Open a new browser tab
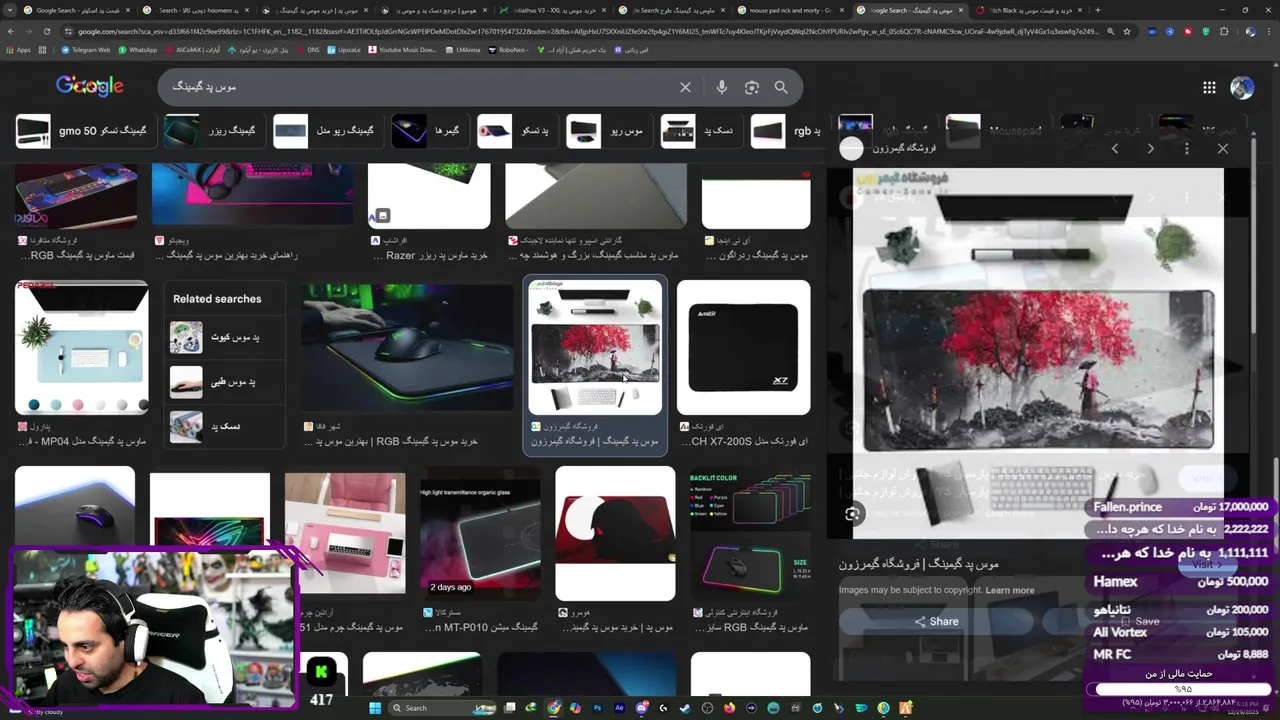The width and height of the screenshot is (1280, 720). point(1098,10)
